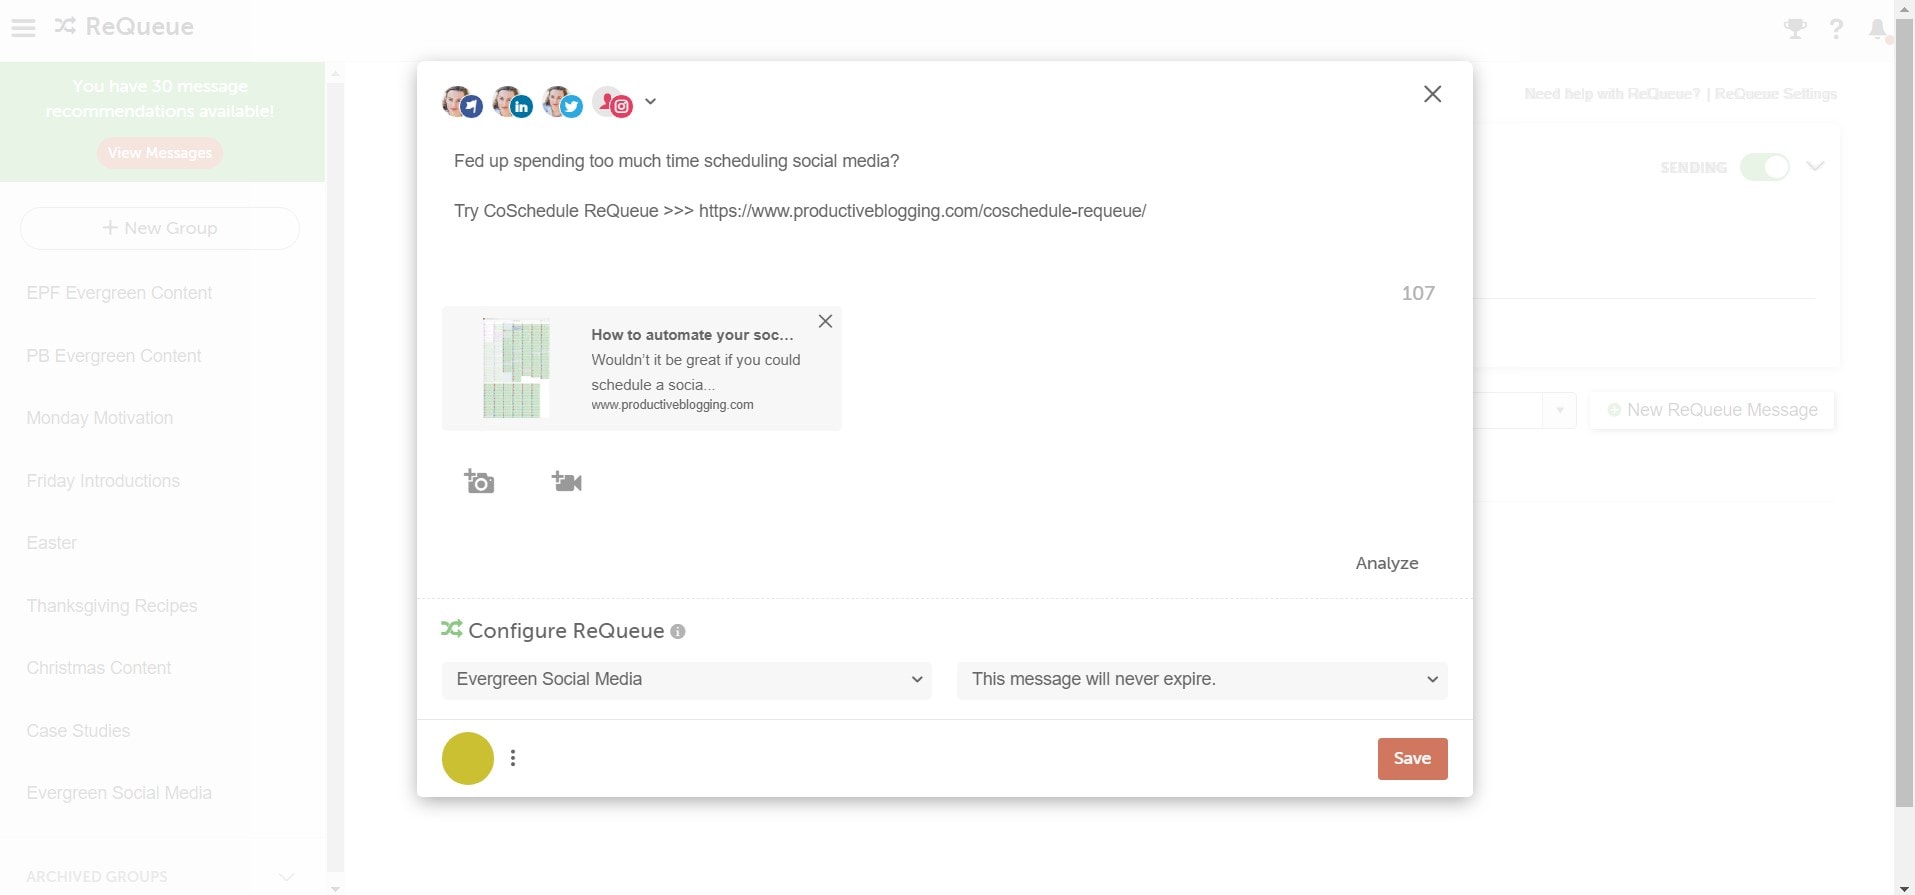
Task: Open PB Evergreen Content group
Action: [114, 356]
